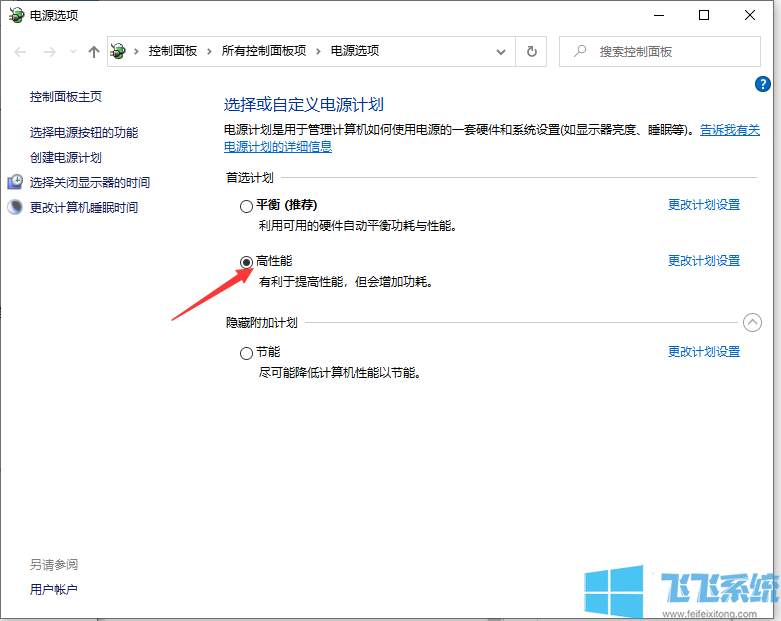Click the 电源选项 title bar icon

point(16,15)
